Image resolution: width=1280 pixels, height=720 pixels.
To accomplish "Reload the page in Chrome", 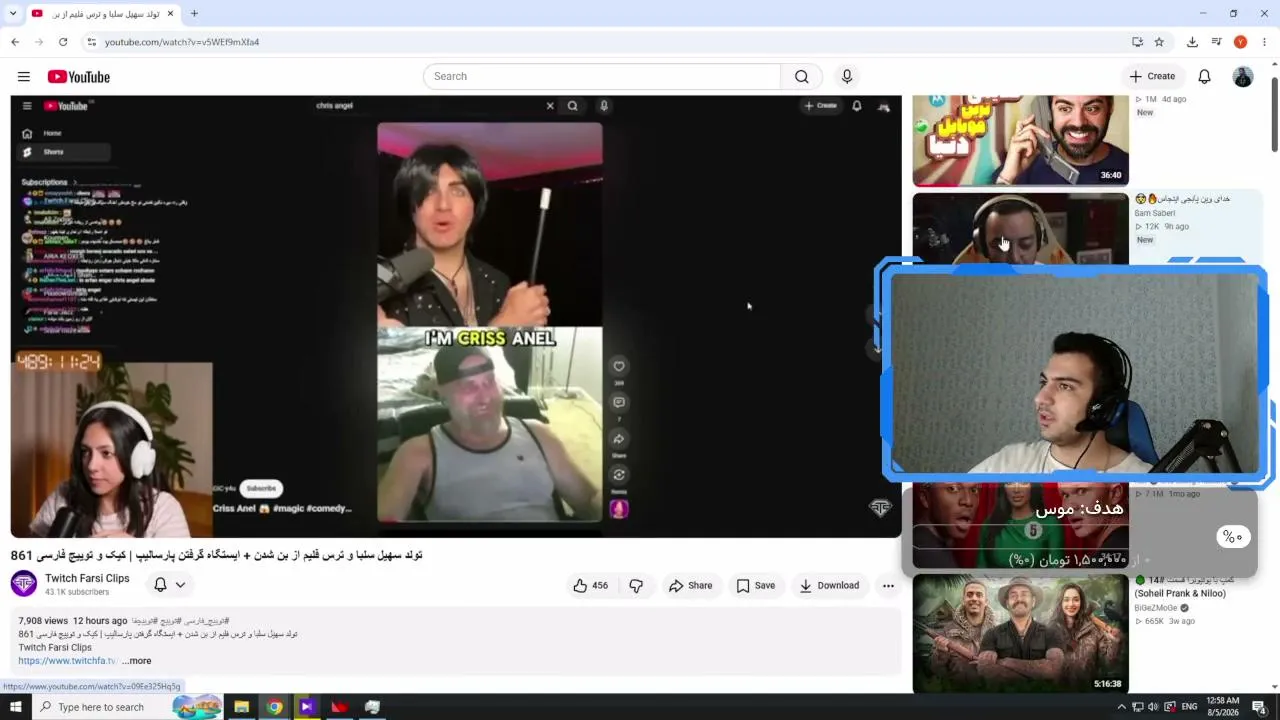I will click(63, 42).
